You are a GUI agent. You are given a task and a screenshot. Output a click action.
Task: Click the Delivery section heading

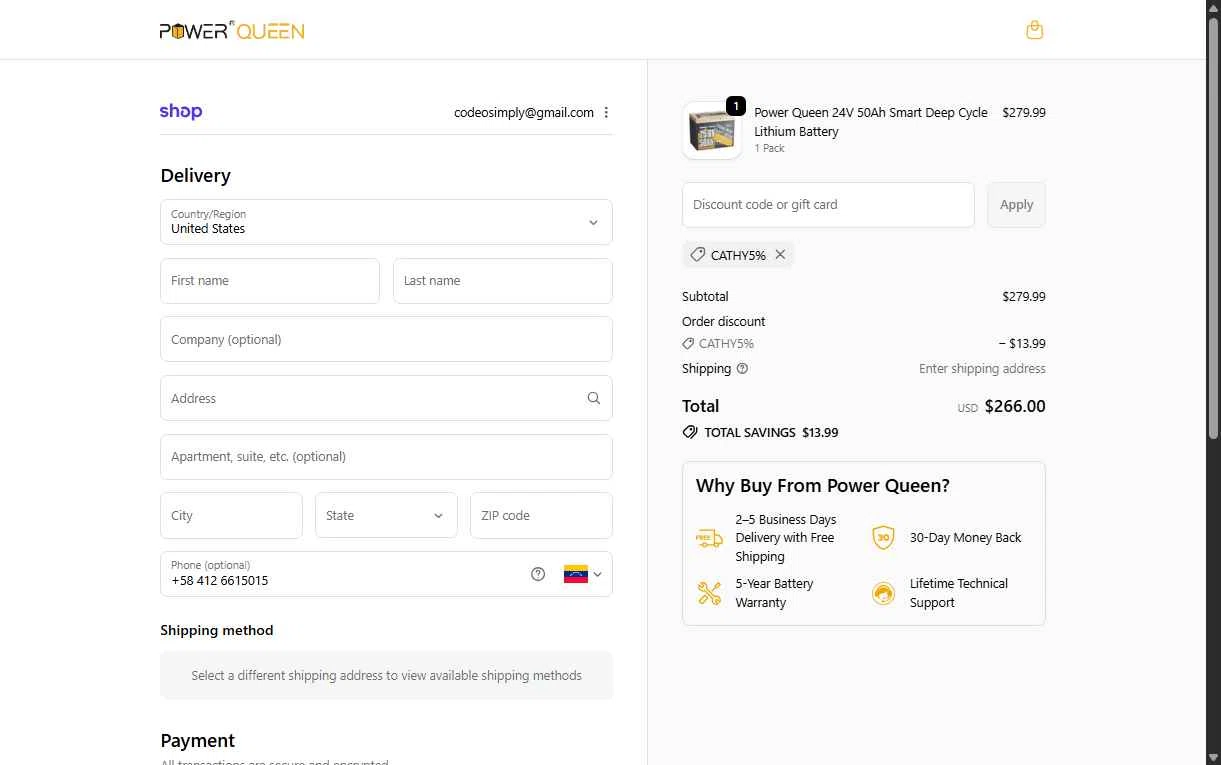tap(196, 176)
